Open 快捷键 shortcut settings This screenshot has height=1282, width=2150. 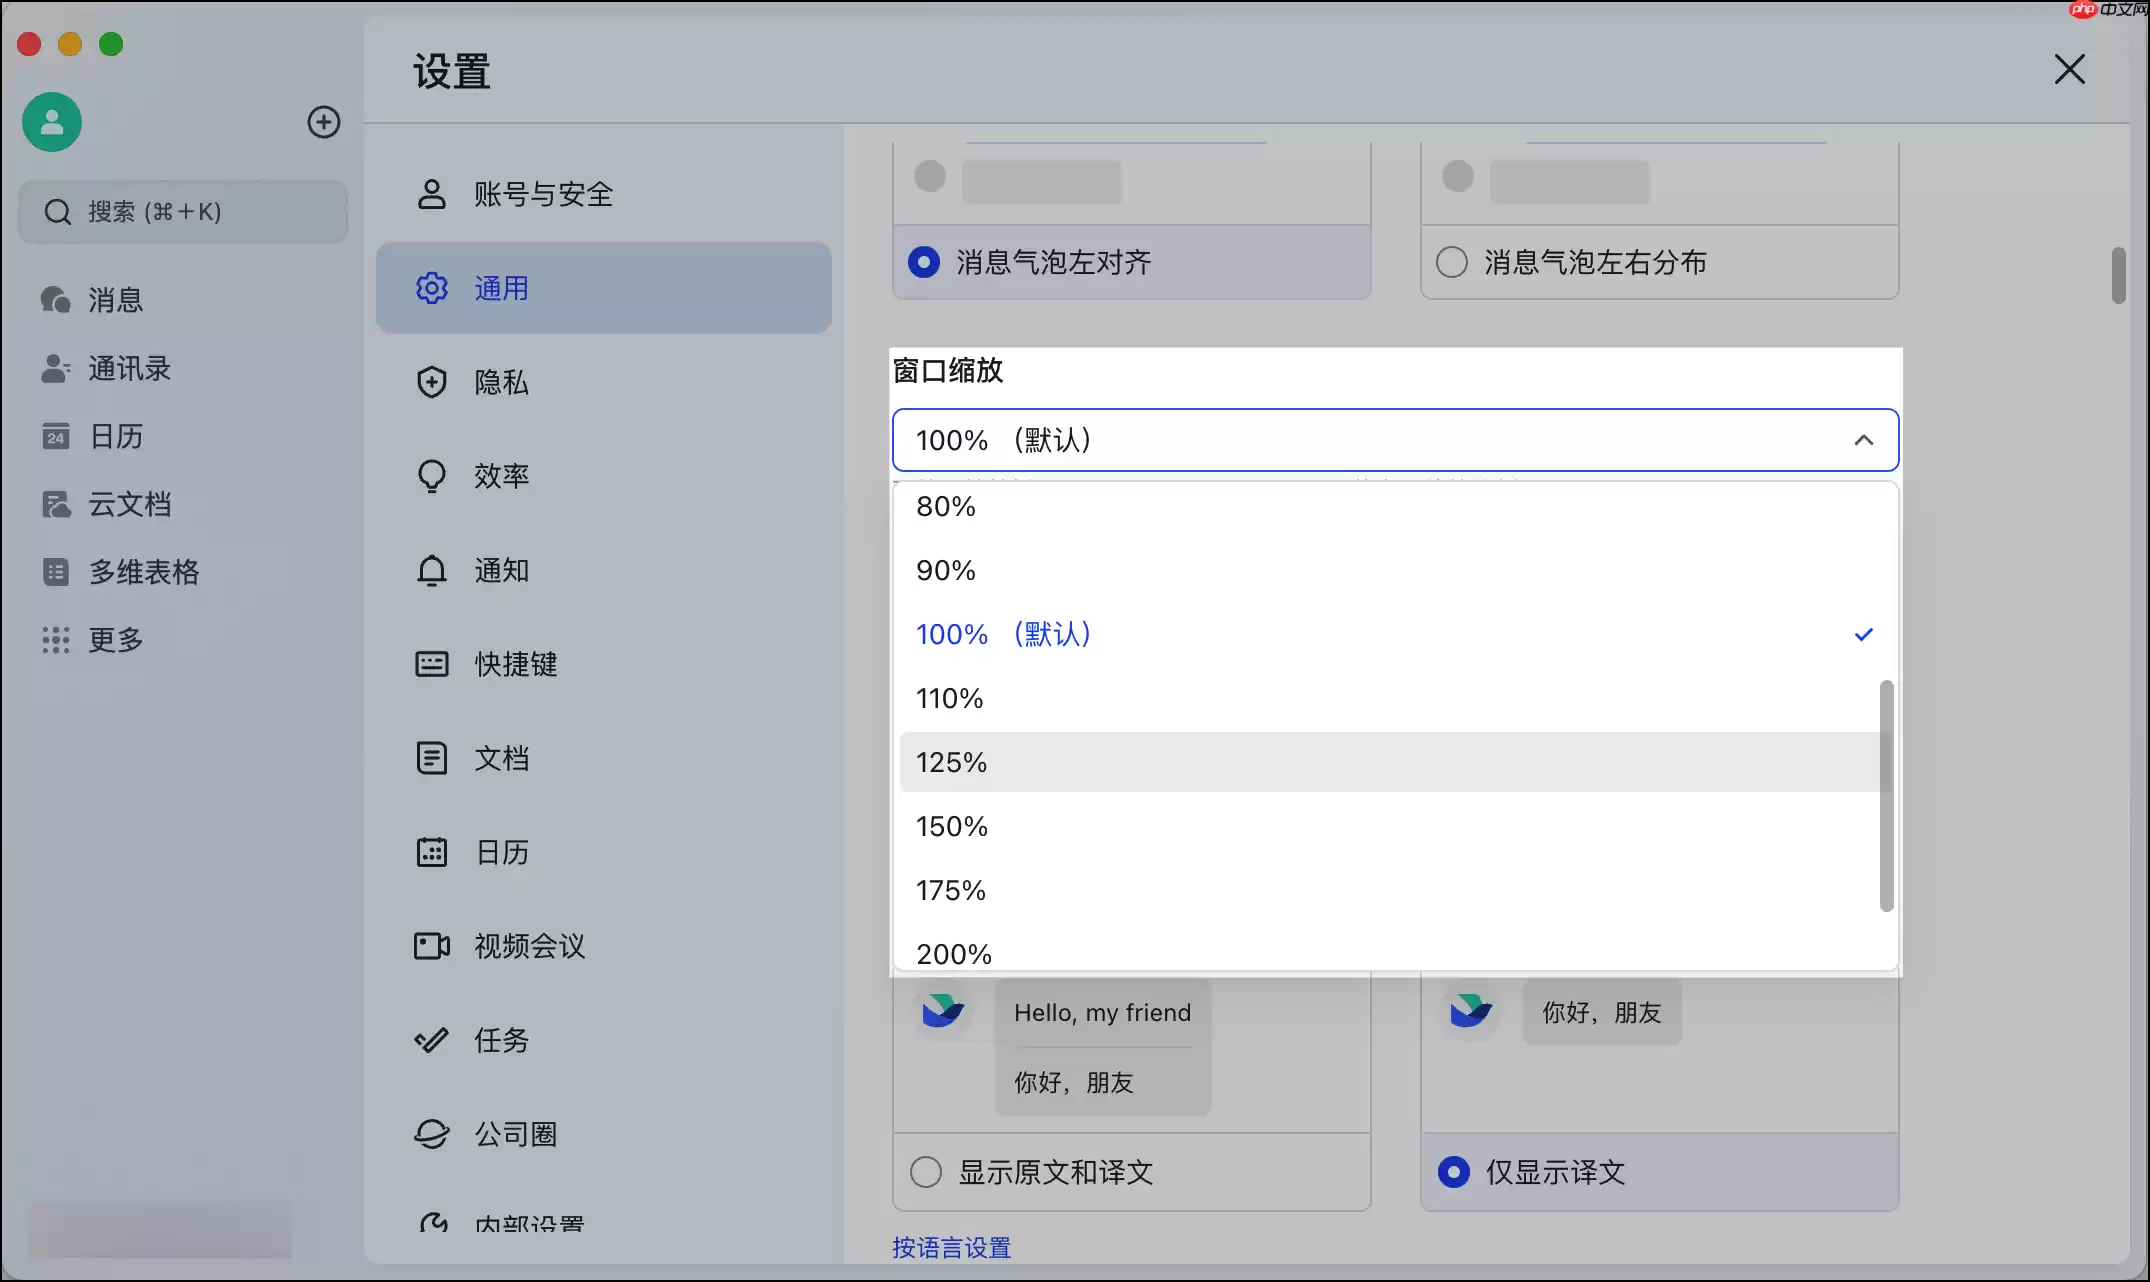[x=516, y=664]
